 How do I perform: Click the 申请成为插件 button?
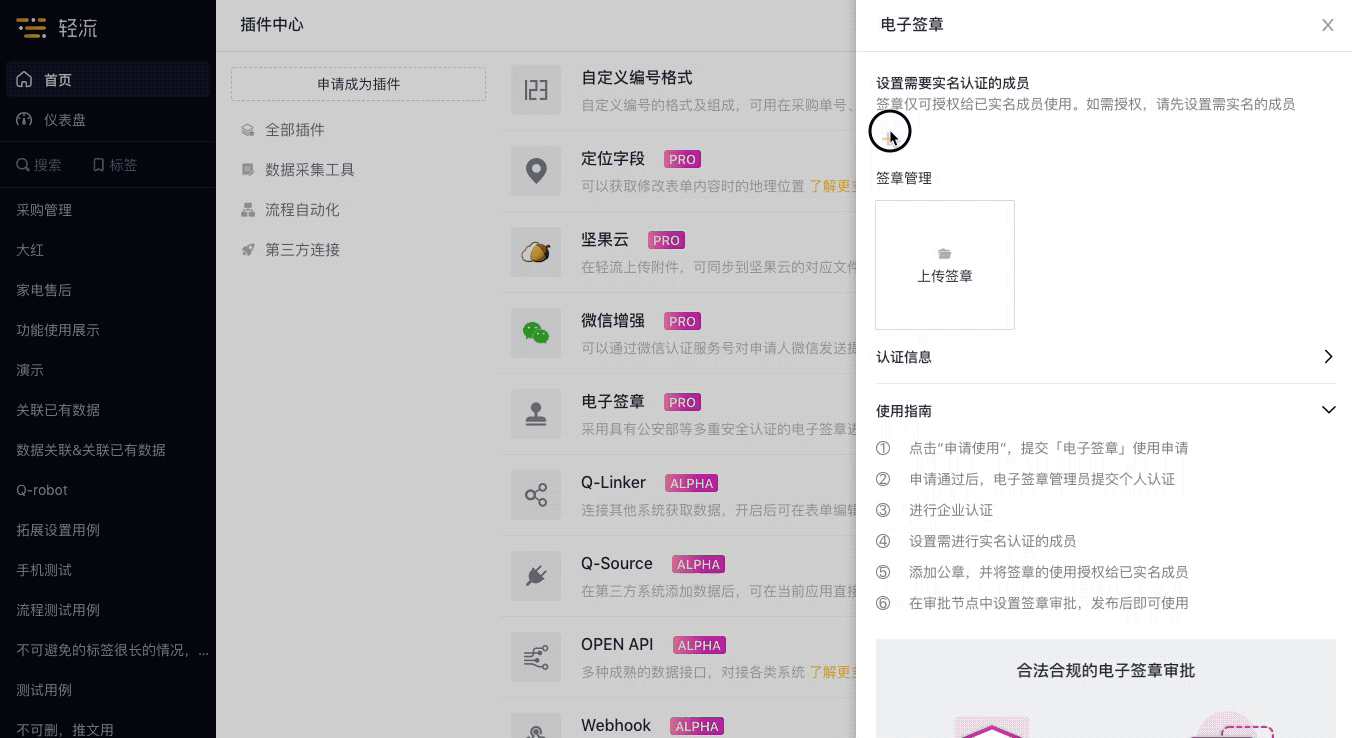coord(358,84)
